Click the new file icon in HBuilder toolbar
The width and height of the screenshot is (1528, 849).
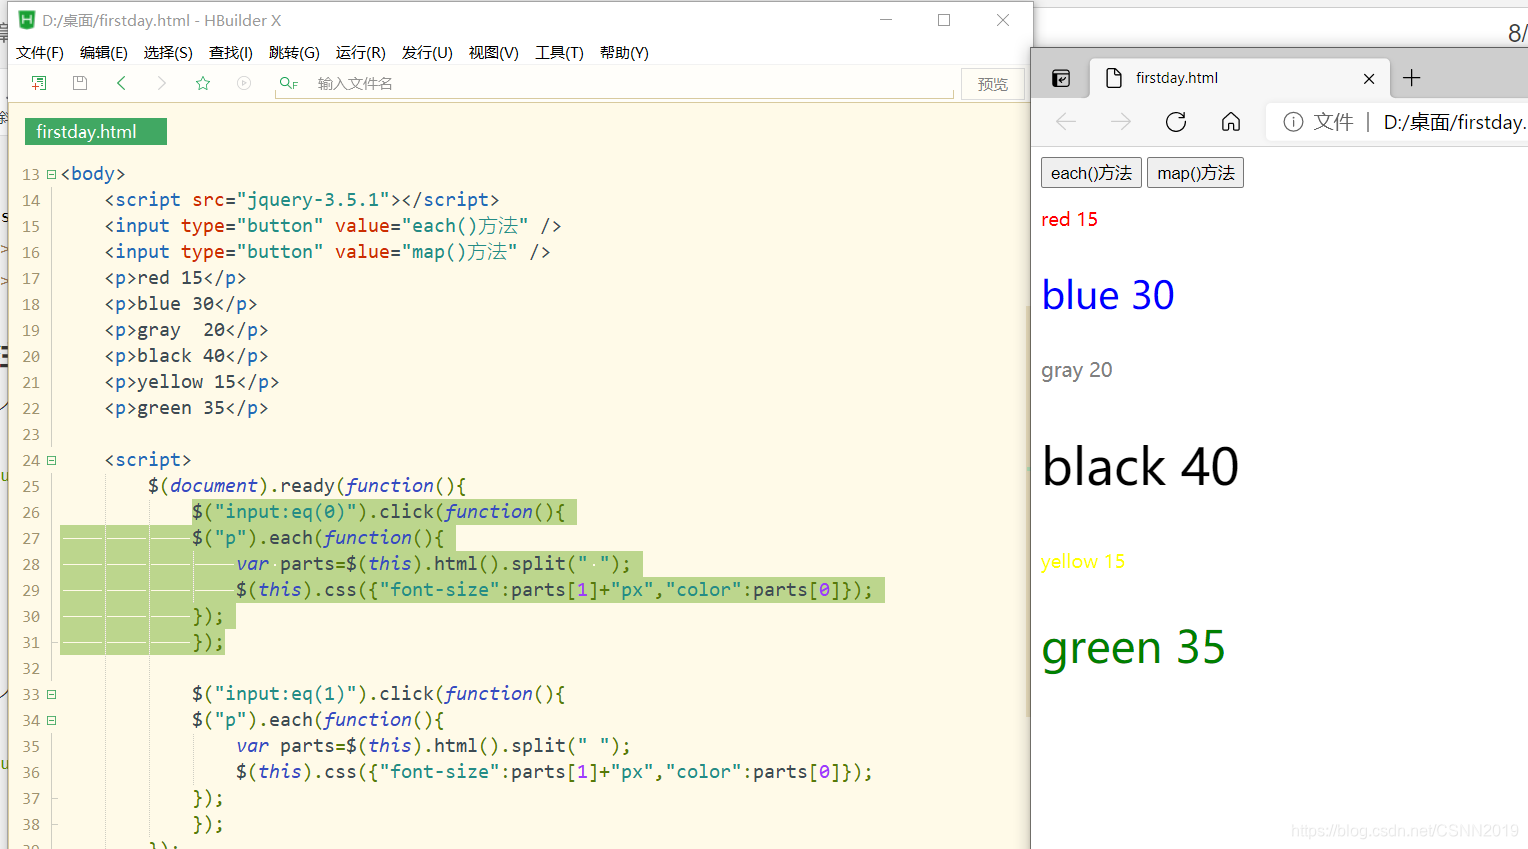[39, 83]
